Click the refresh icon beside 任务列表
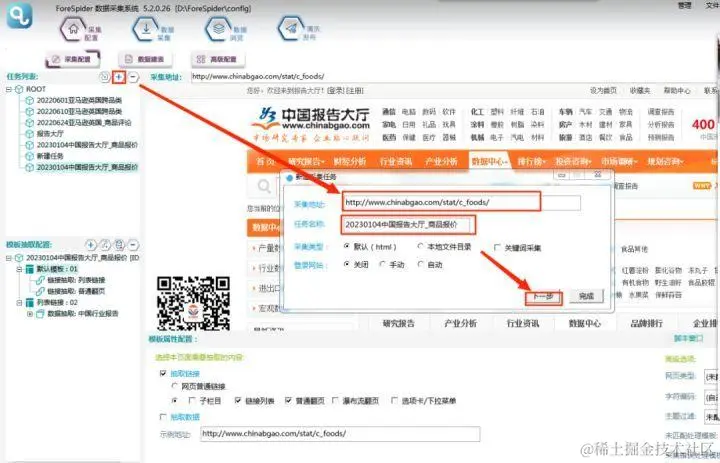The width and height of the screenshot is (720, 463). click(104, 77)
